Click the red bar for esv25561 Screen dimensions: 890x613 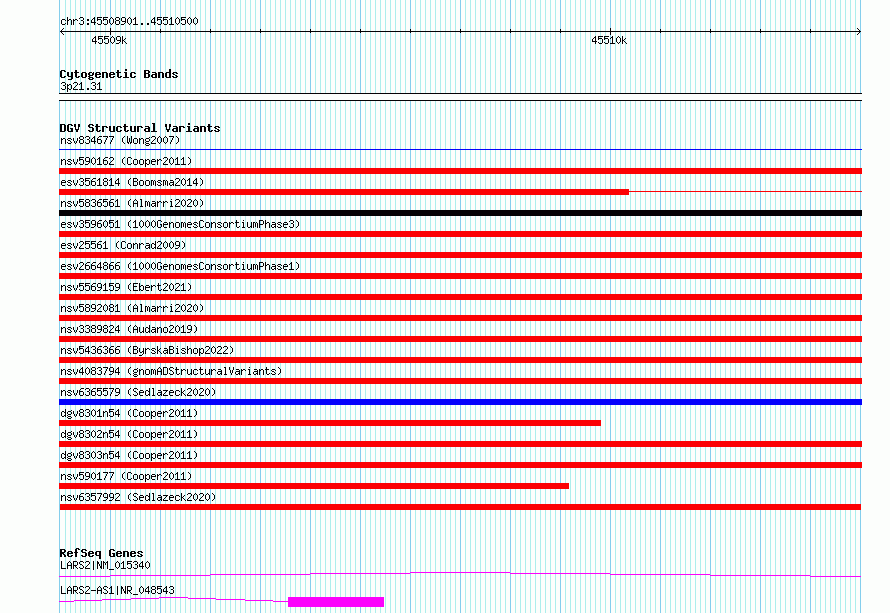[460, 255]
